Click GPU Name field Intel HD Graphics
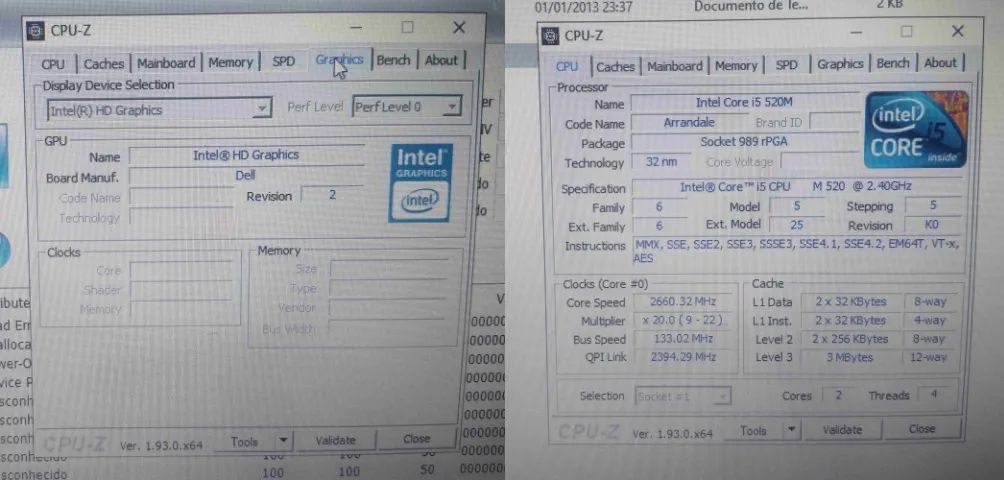Image resolution: width=1004 pixels, height=480 pixels. point(247,155)
